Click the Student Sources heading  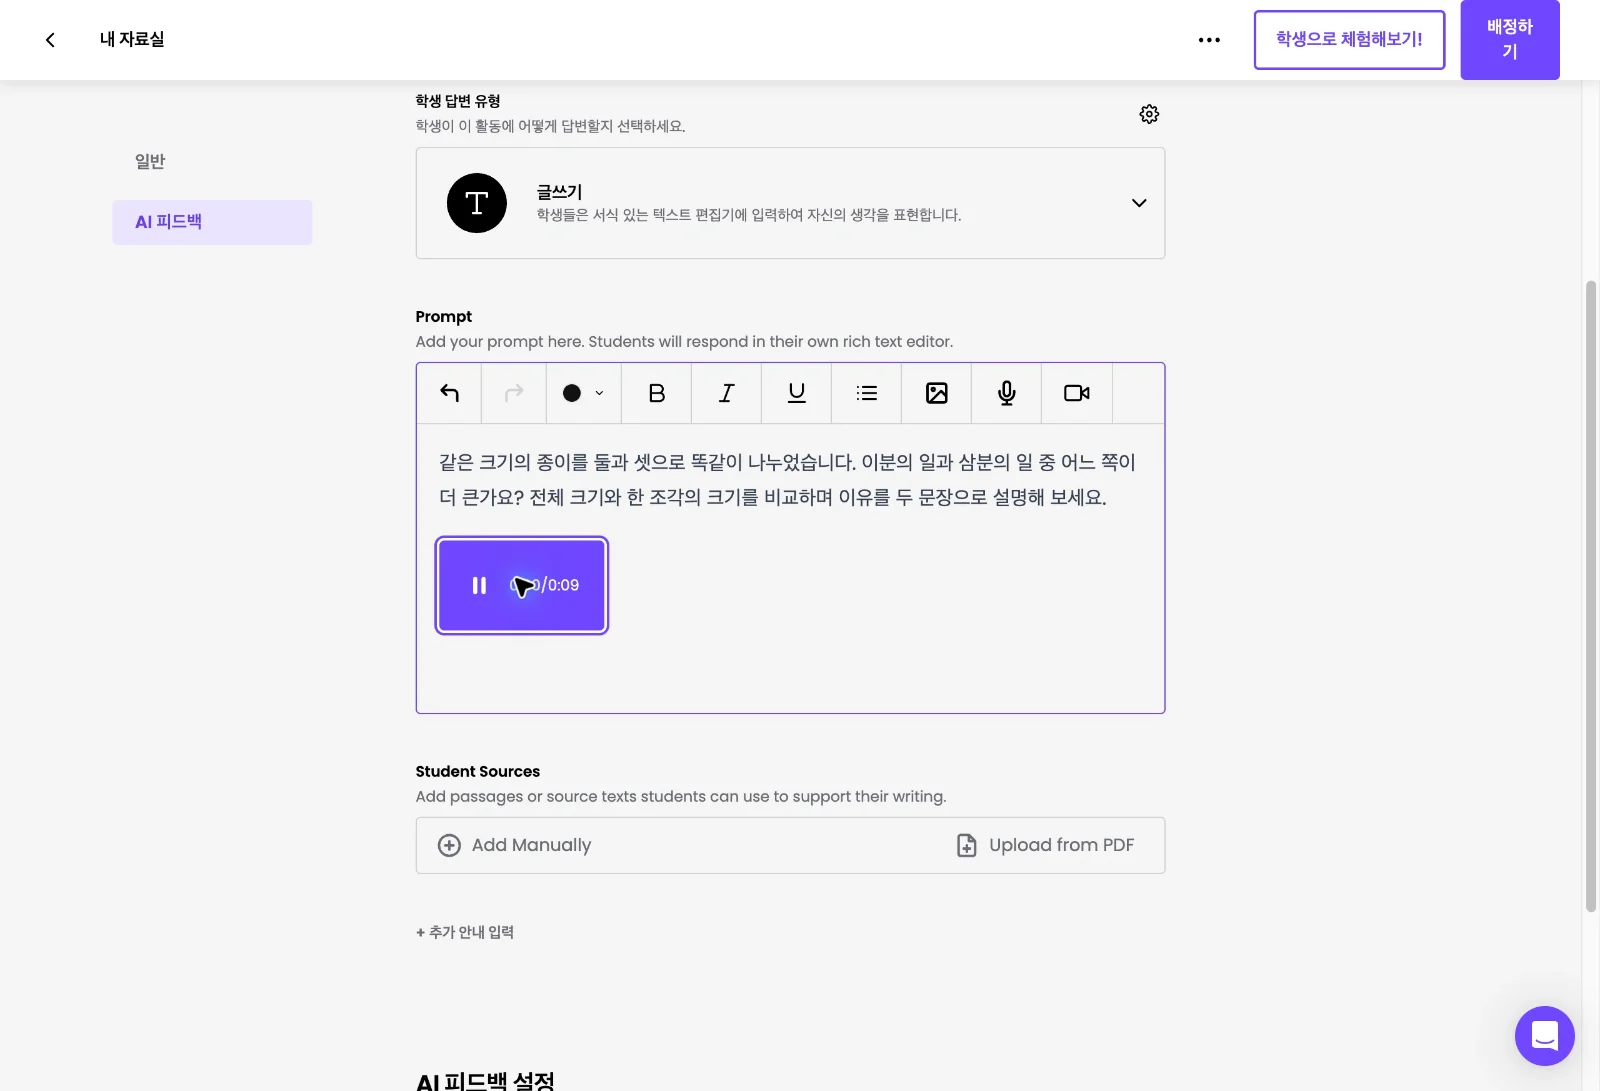[x=478, y=771]
